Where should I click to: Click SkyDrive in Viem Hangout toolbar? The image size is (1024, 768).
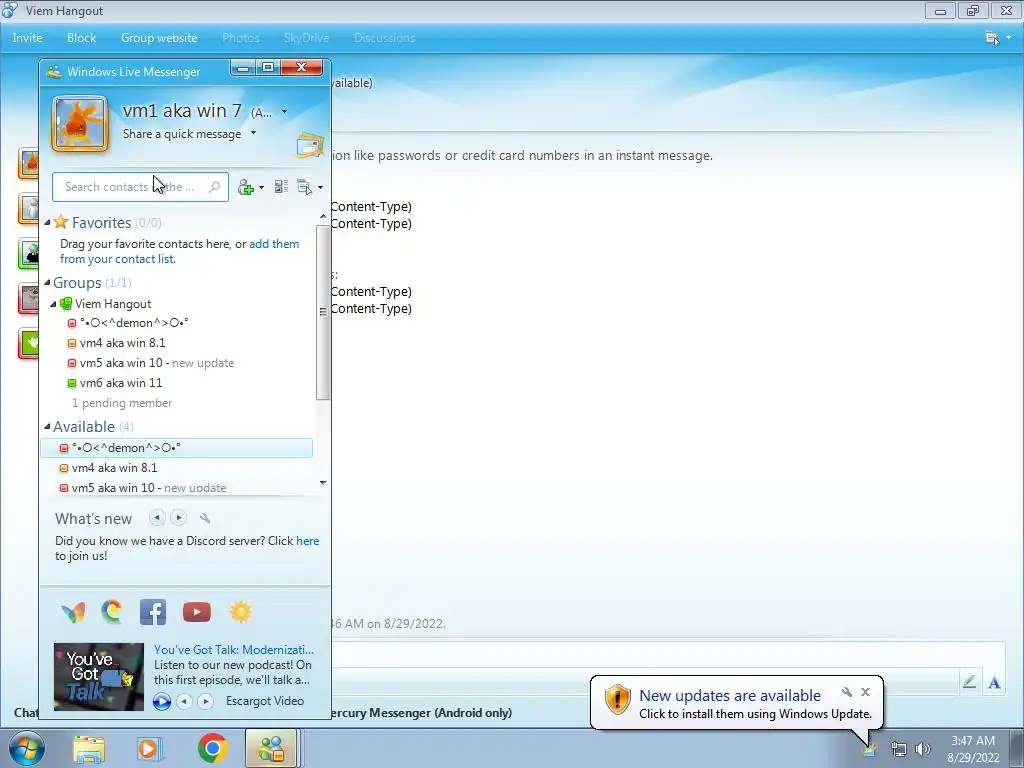point(306,38)
